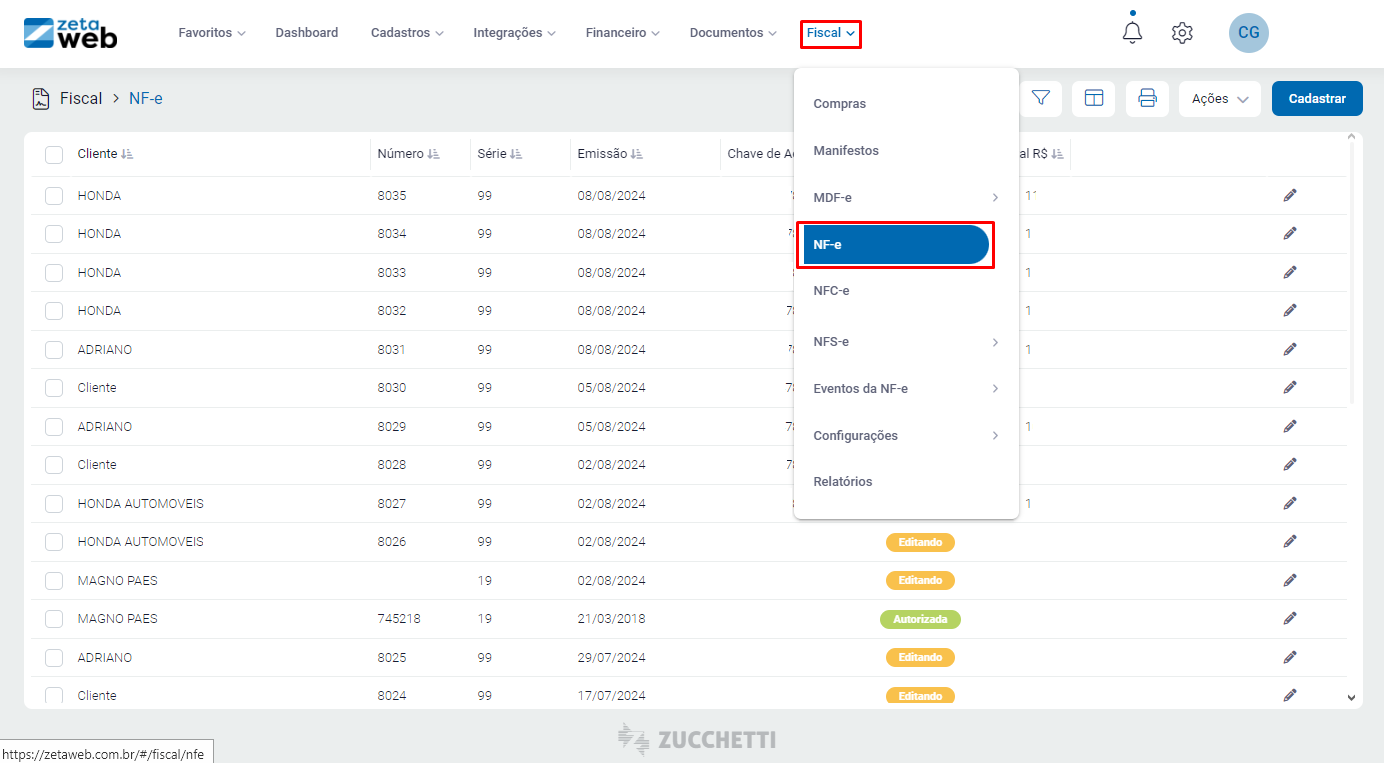Open the column layout icon
This screenshot has width=1384, height=763.
[1094, 98]
